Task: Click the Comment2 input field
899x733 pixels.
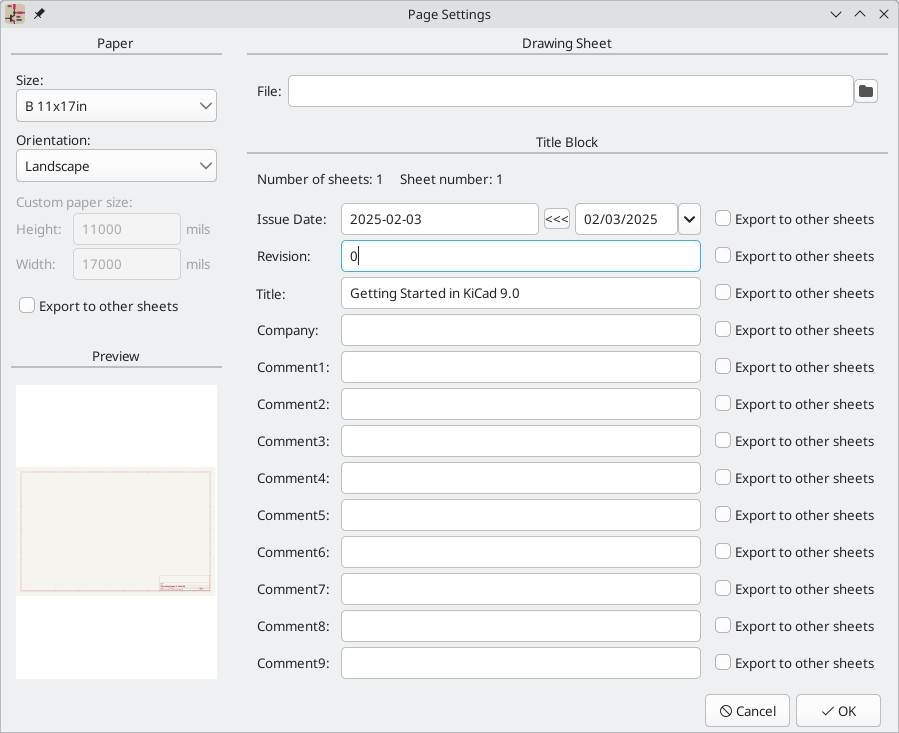Action: tap(521, 404)
